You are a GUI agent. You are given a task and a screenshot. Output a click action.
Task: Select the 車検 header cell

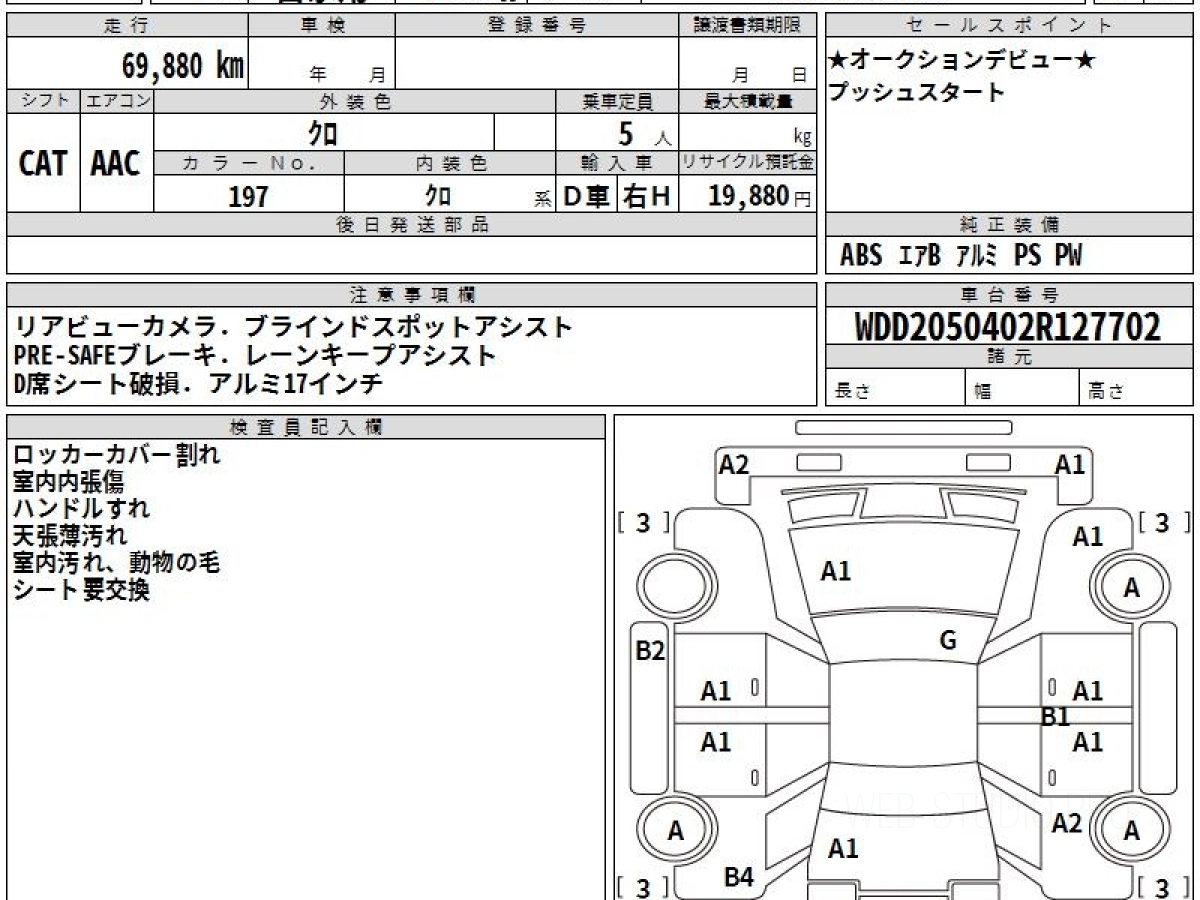click(322, 25)
